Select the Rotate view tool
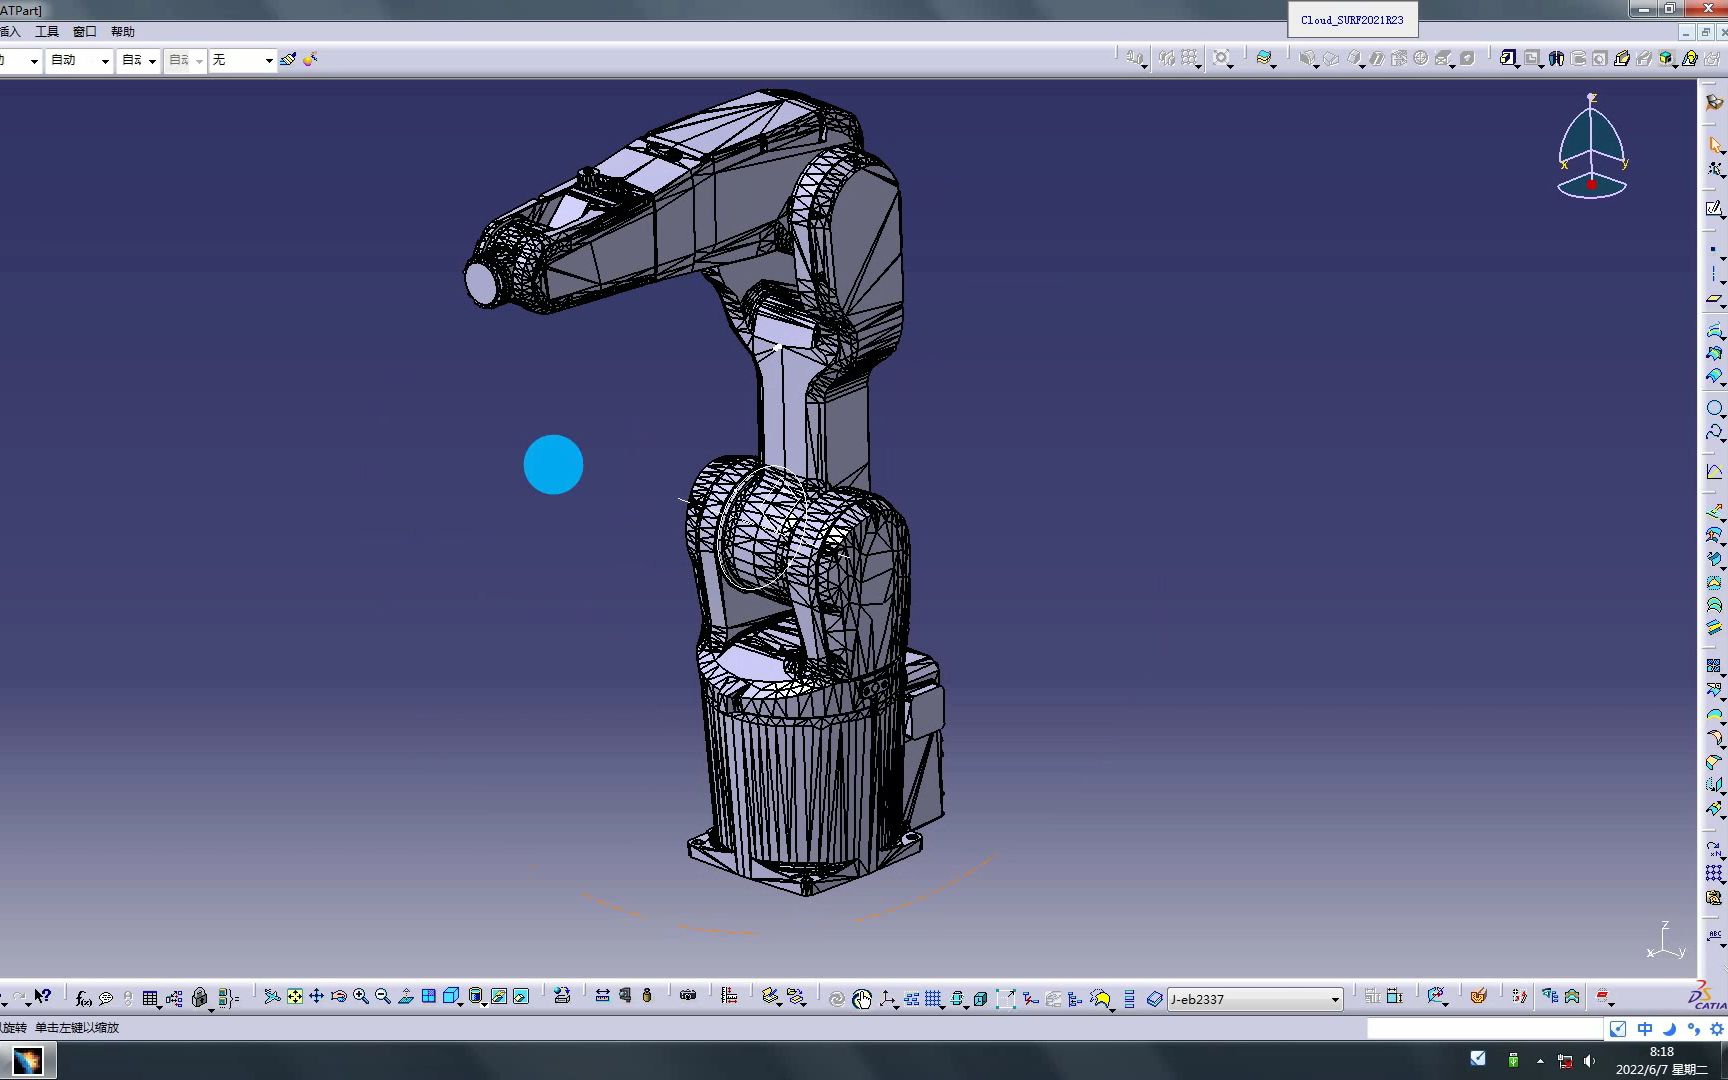Screen dimensions: 1728x1080 point(339,997)
